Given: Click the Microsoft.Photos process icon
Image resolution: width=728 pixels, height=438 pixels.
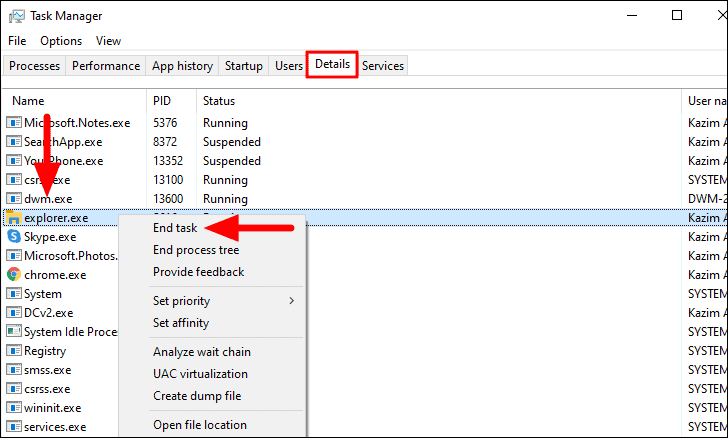Looking at the screenshot, I should click(14, 255).
